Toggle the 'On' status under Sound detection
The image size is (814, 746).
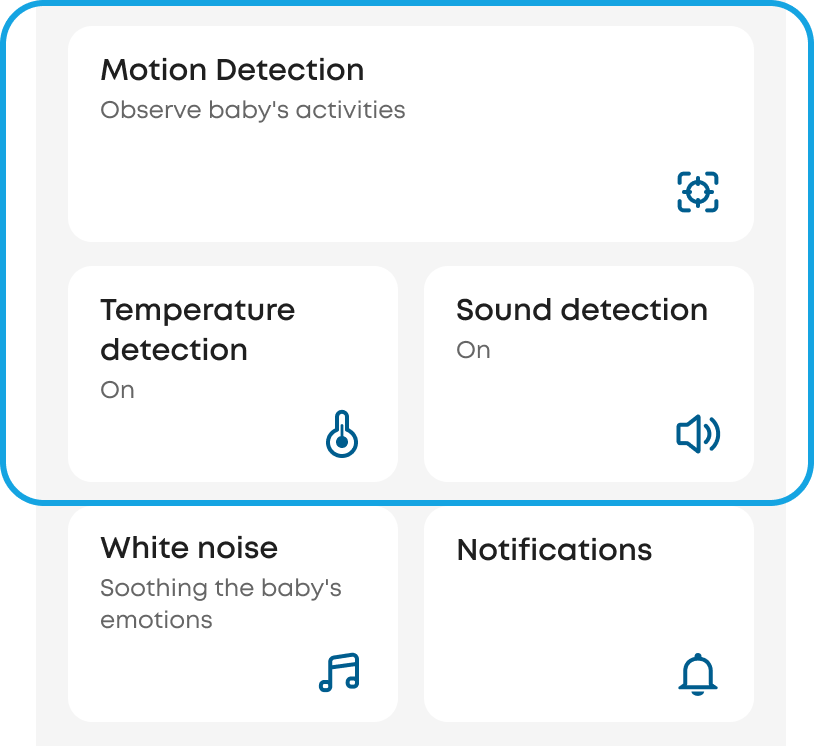[473, 350]
